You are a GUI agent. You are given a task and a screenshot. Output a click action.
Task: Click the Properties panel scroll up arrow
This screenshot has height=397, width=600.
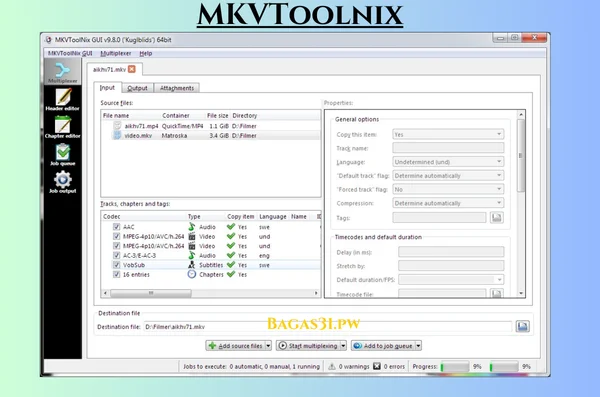click(521, 114)
